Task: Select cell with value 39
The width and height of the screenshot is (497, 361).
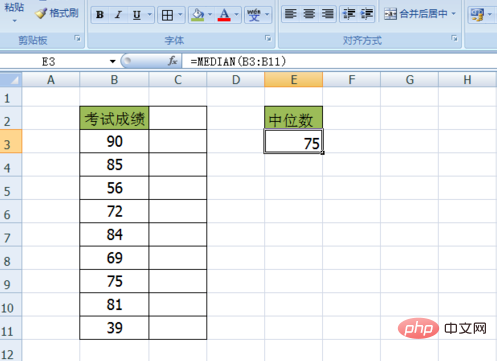Action: [x=114, y=328]
